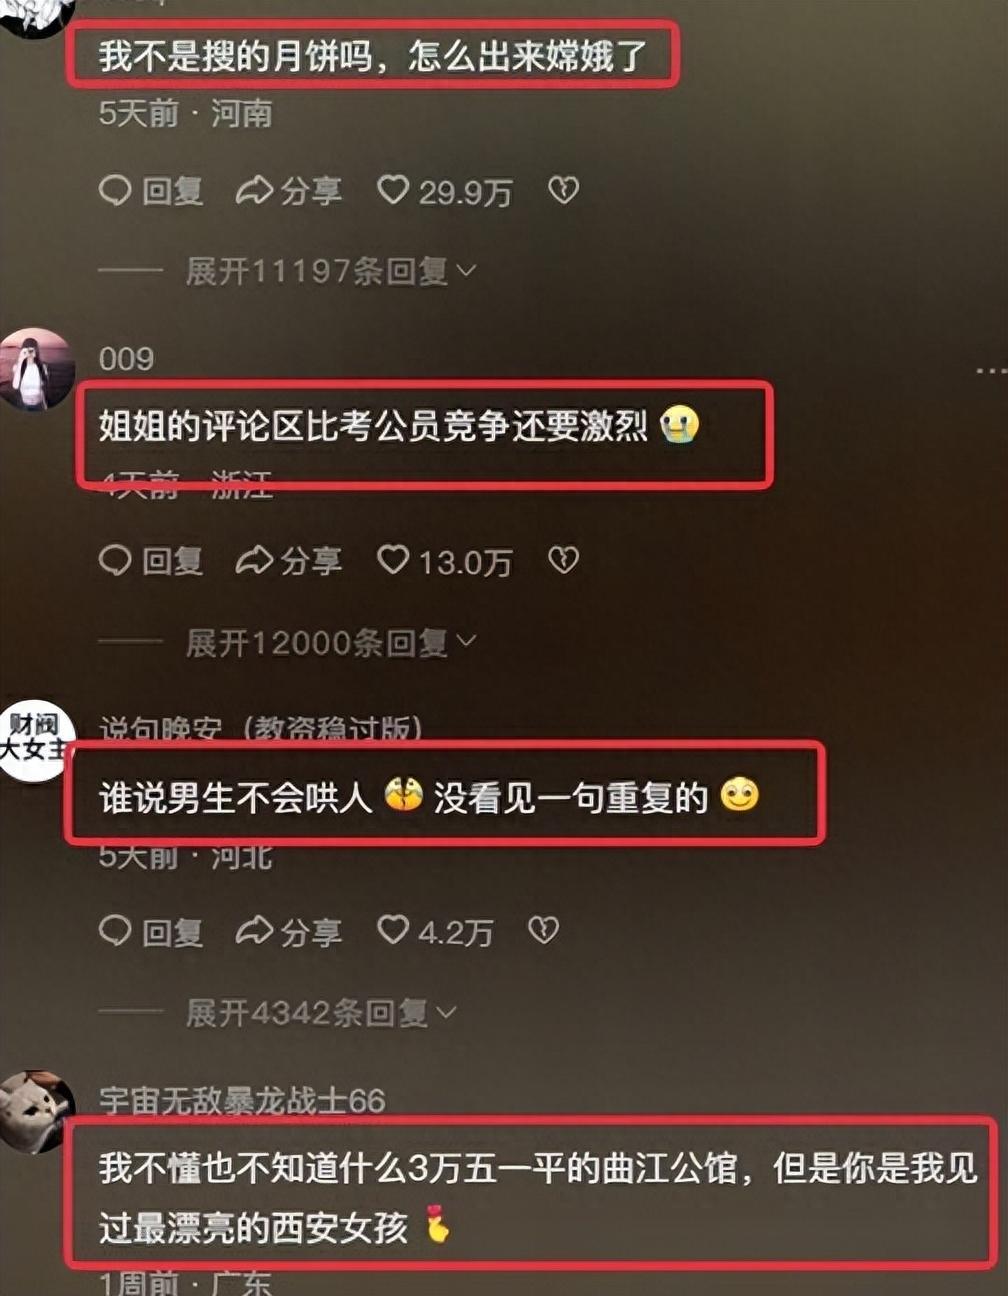Like the mooncake comment with 29.9万 likes
The width and height of the screenshot is (1008, 1296).
(444, 191)
